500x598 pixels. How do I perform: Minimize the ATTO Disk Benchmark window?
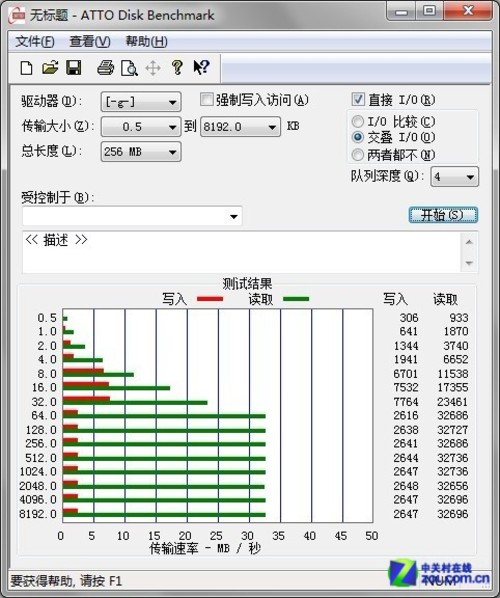point(401,11)
